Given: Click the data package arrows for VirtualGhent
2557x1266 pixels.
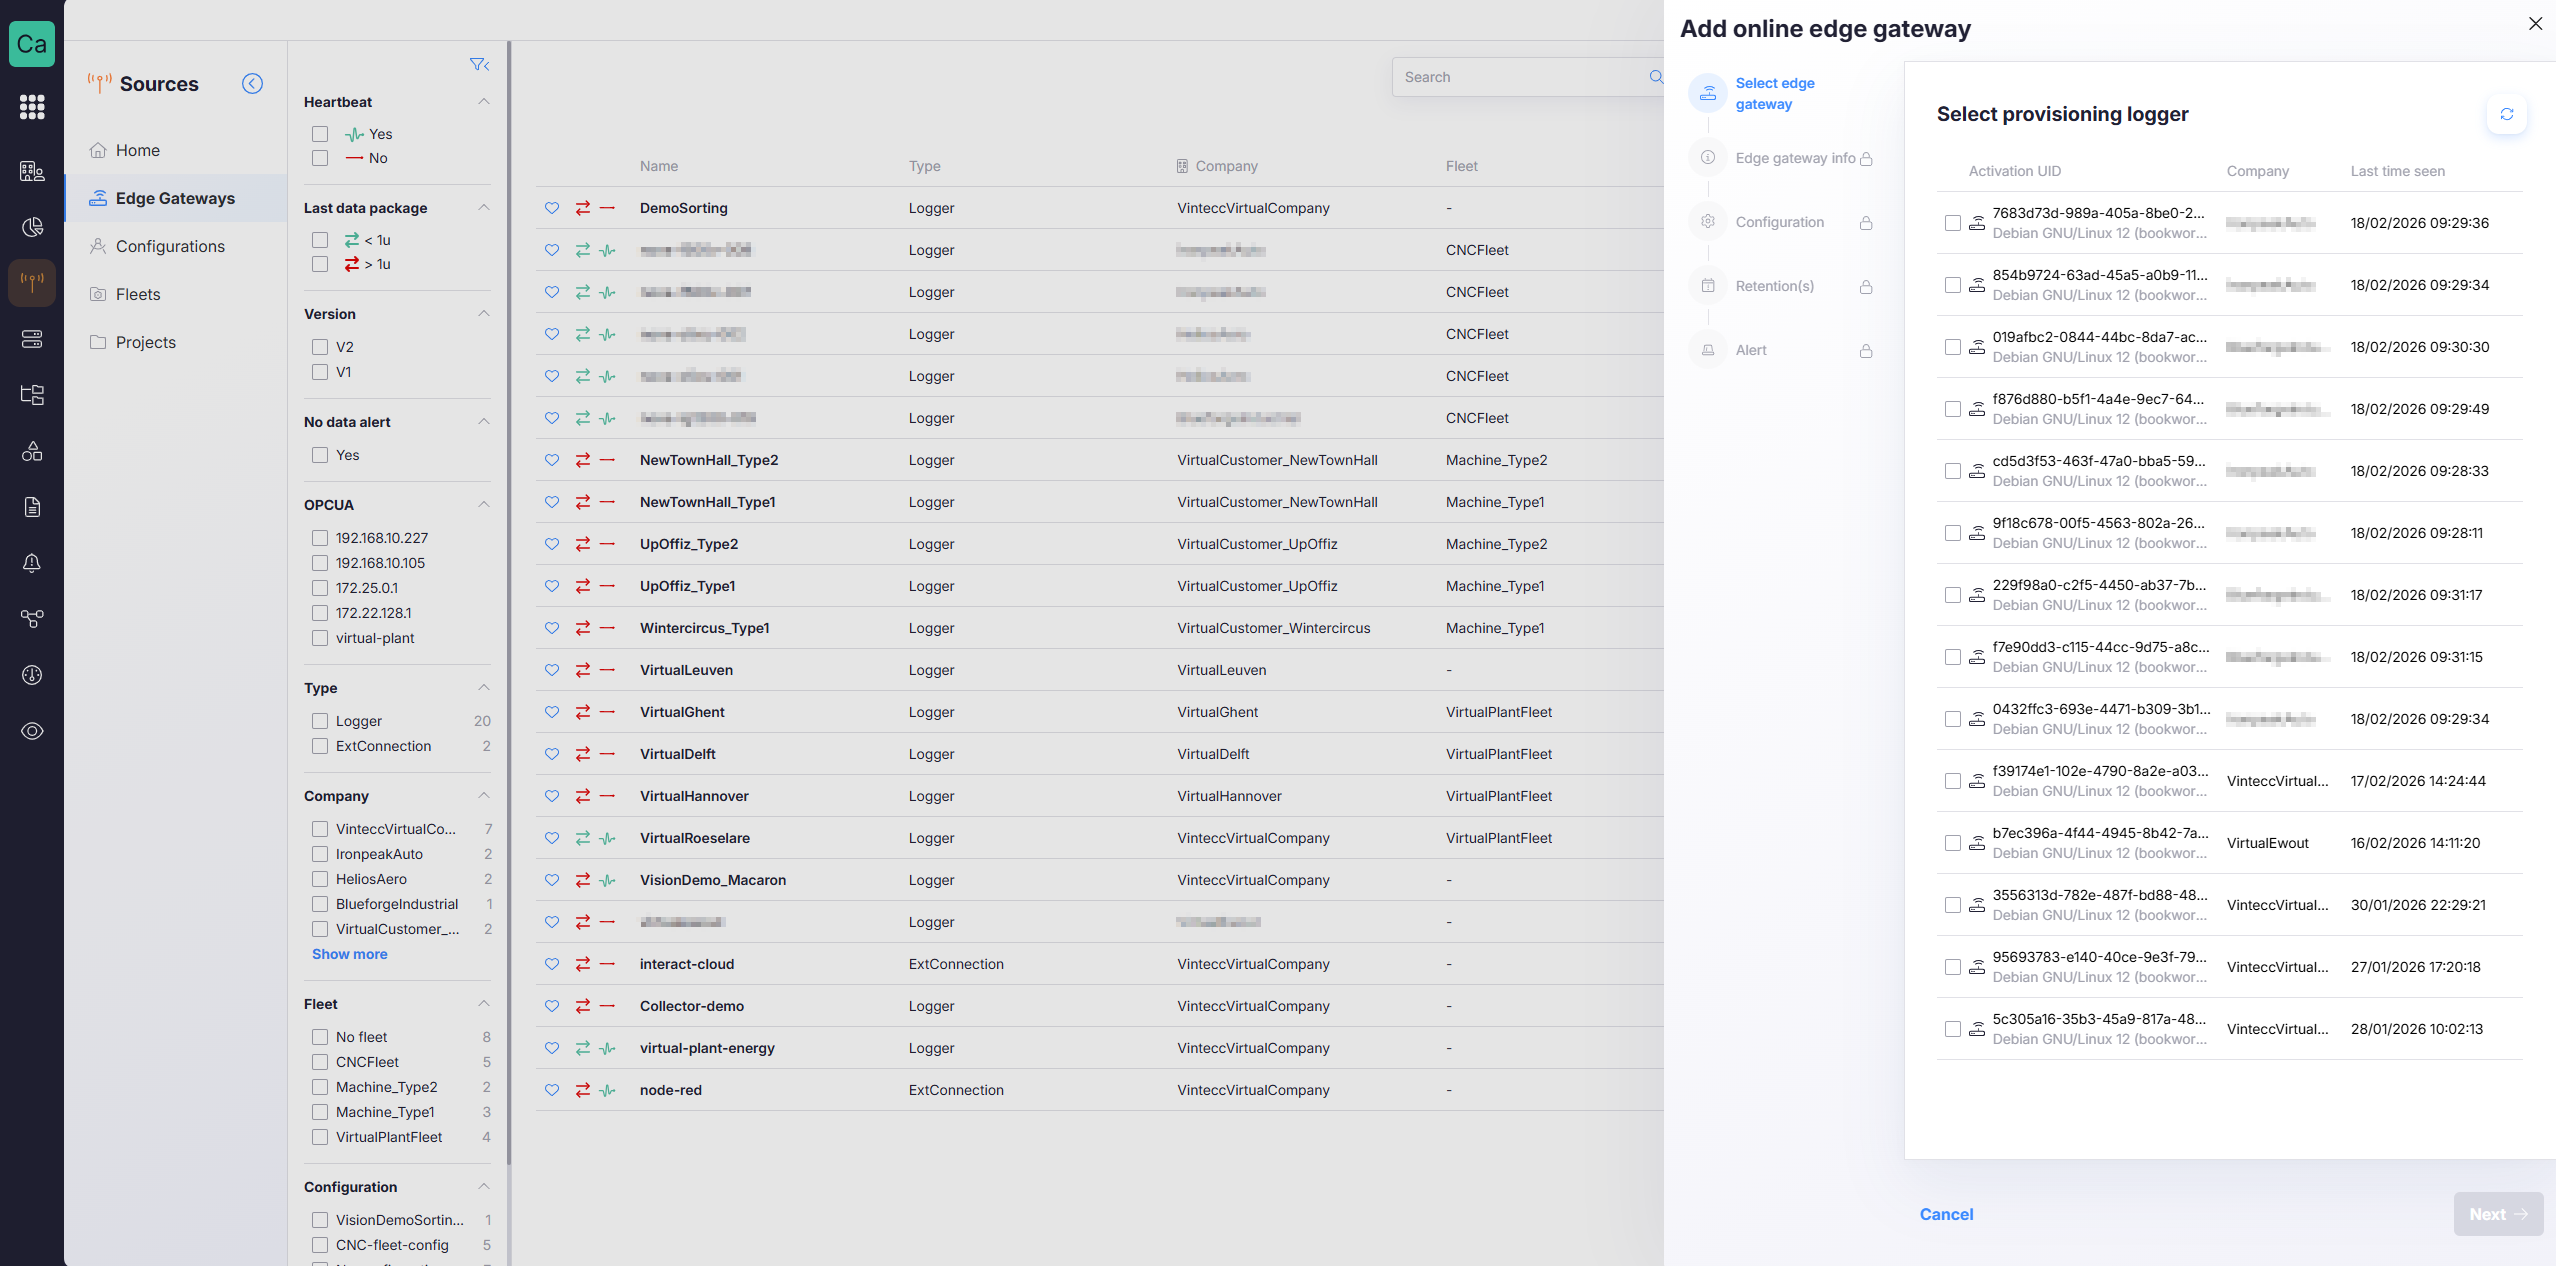Looking at the screenshot, I should click(x=583, y=712).
